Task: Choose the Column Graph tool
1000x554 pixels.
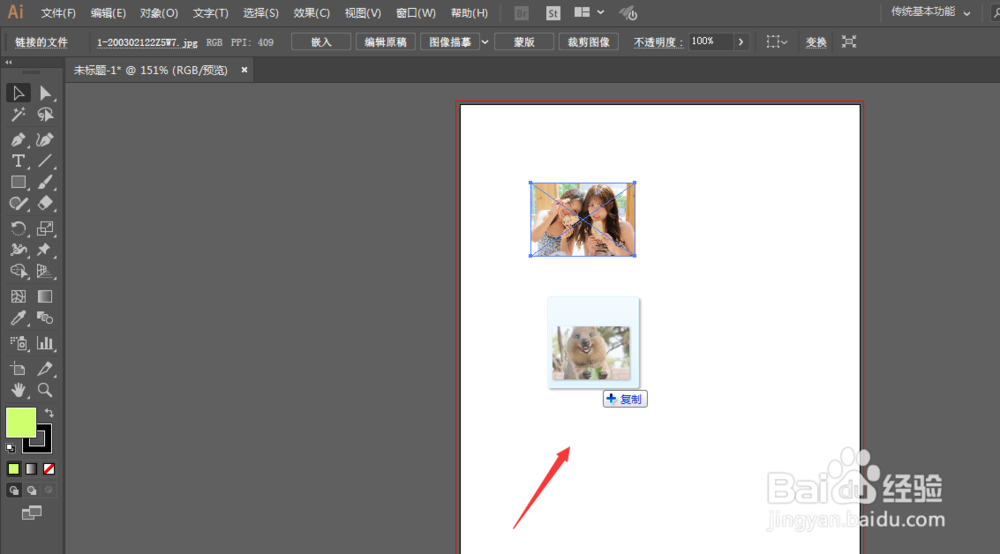Action: point(45,343)
